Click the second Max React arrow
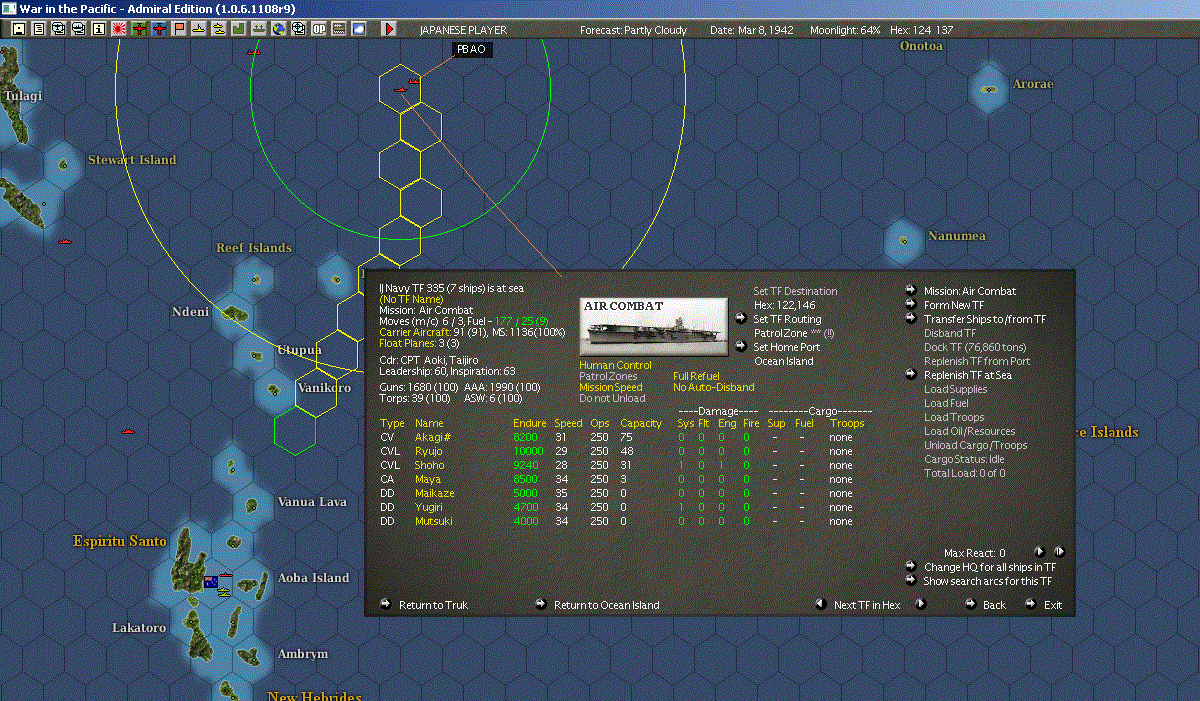Image resolution: width=1200 pixels, height=701 pixels. pyautogui.click(x=1059, y=551)
